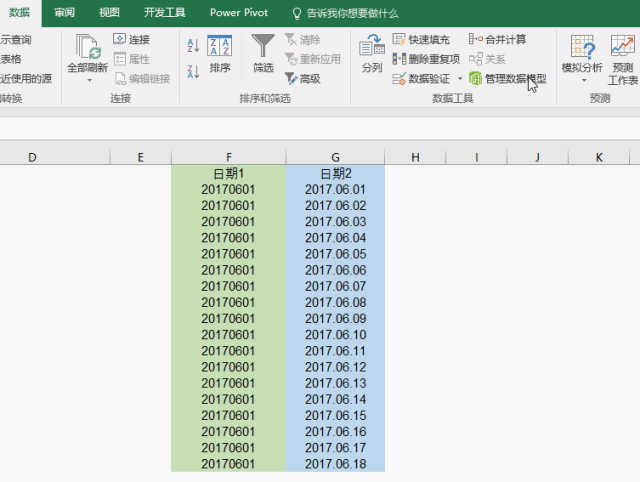Sort descending with the Z-A icon
This screenshot has width=640, height=482.
click(x=193, y=72)
